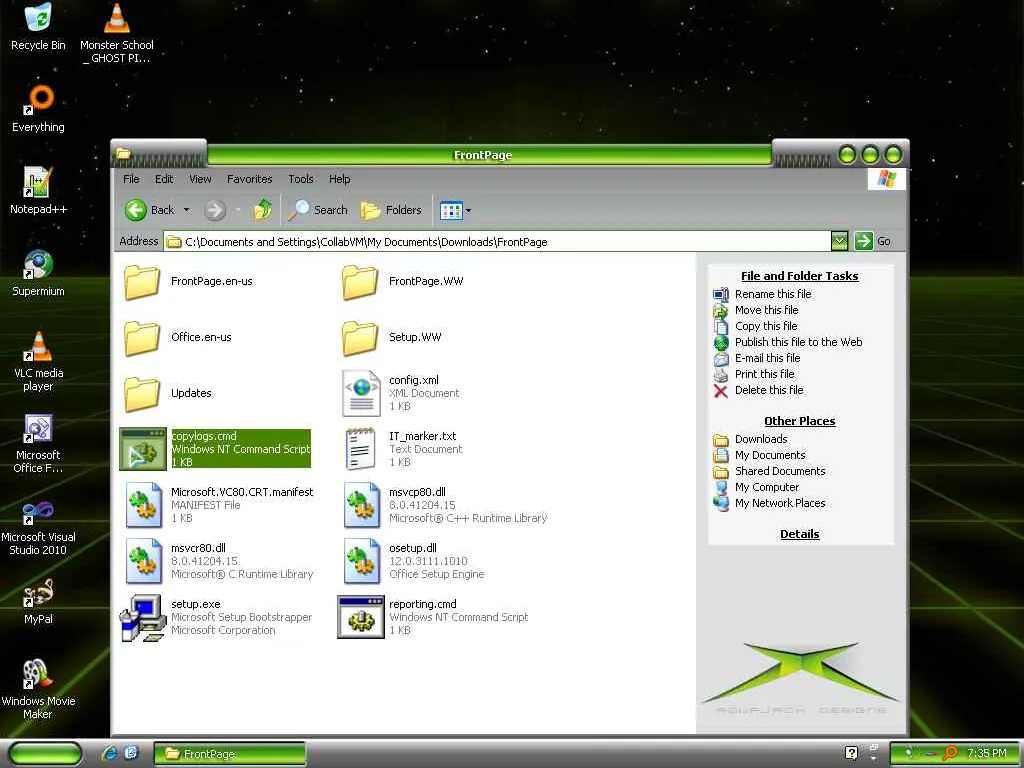Select the Office.en-us folder icon

point(142,338)
